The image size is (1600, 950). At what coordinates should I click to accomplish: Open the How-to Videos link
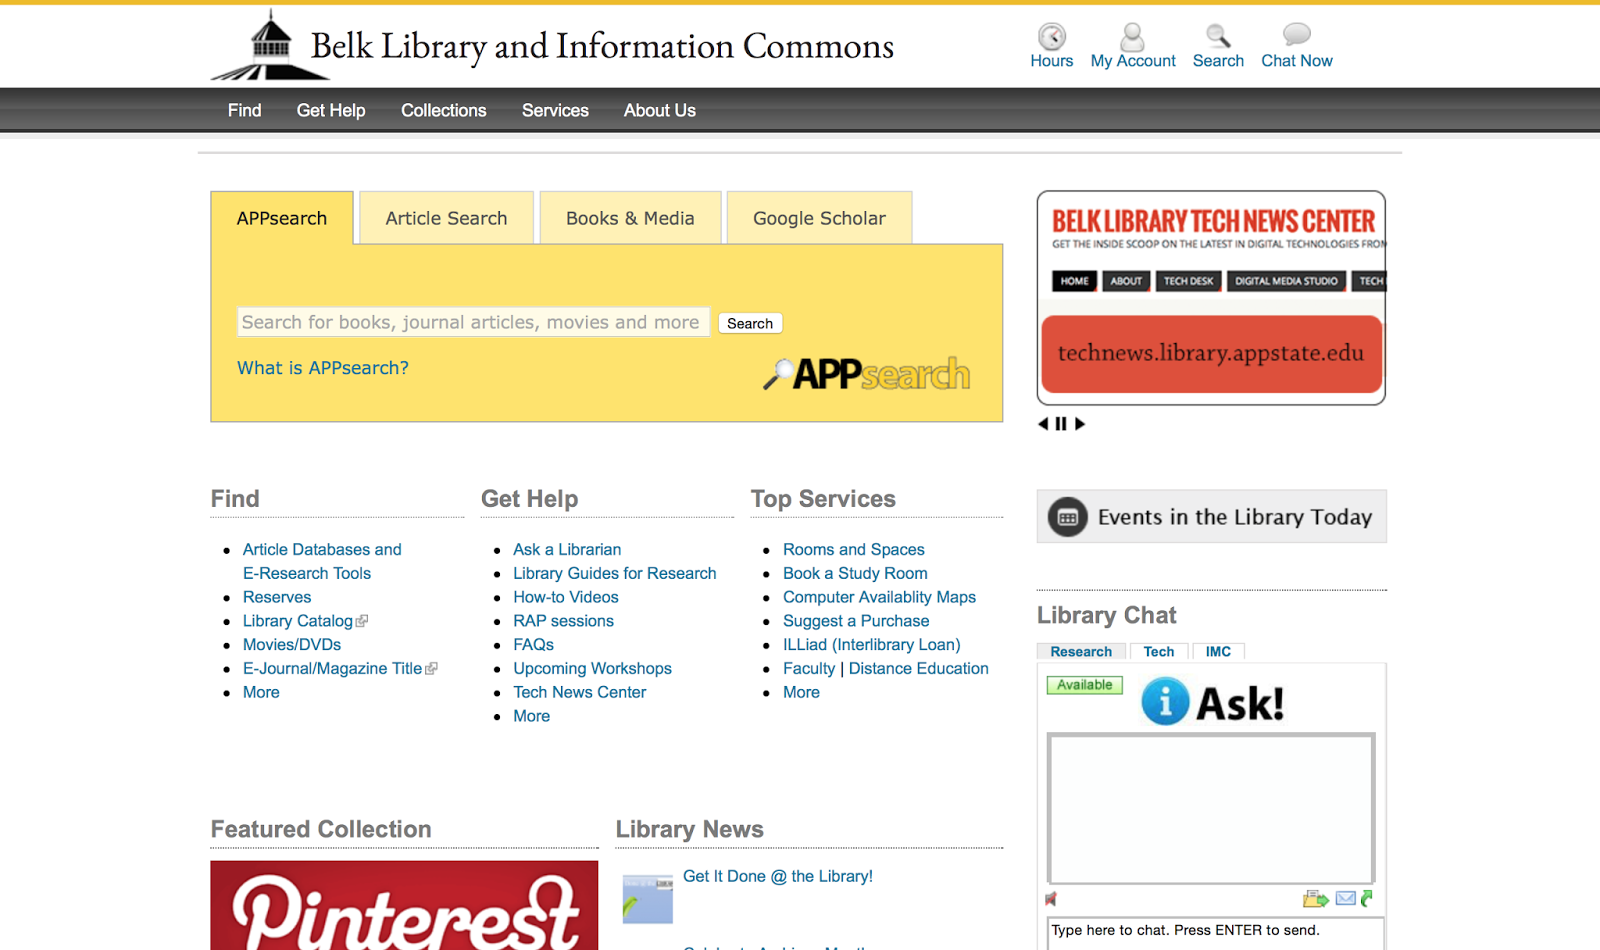tap(566, 597)
